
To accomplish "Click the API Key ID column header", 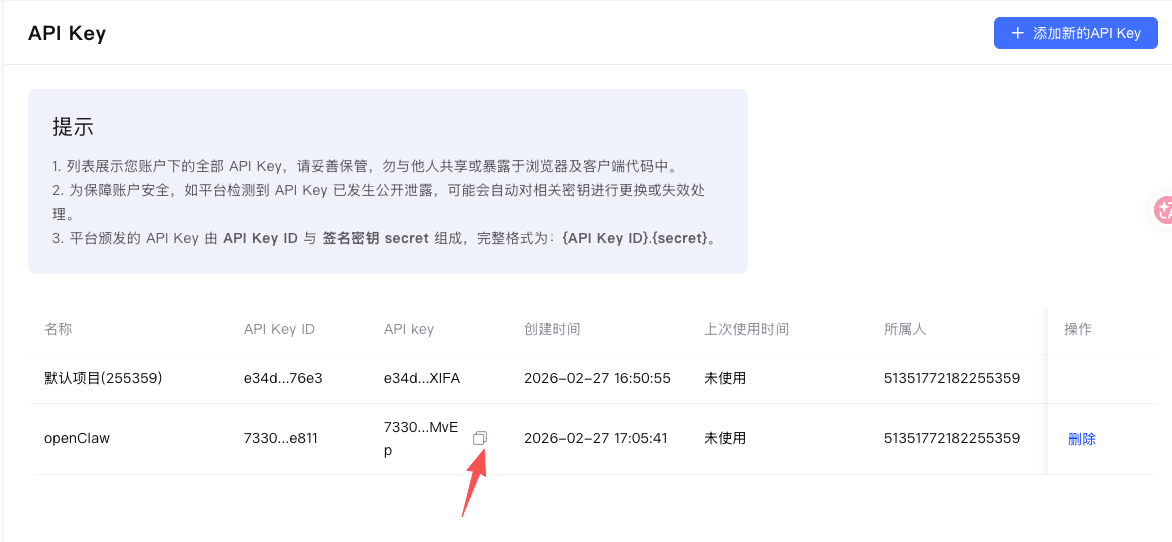I will [x=279, y=329].
